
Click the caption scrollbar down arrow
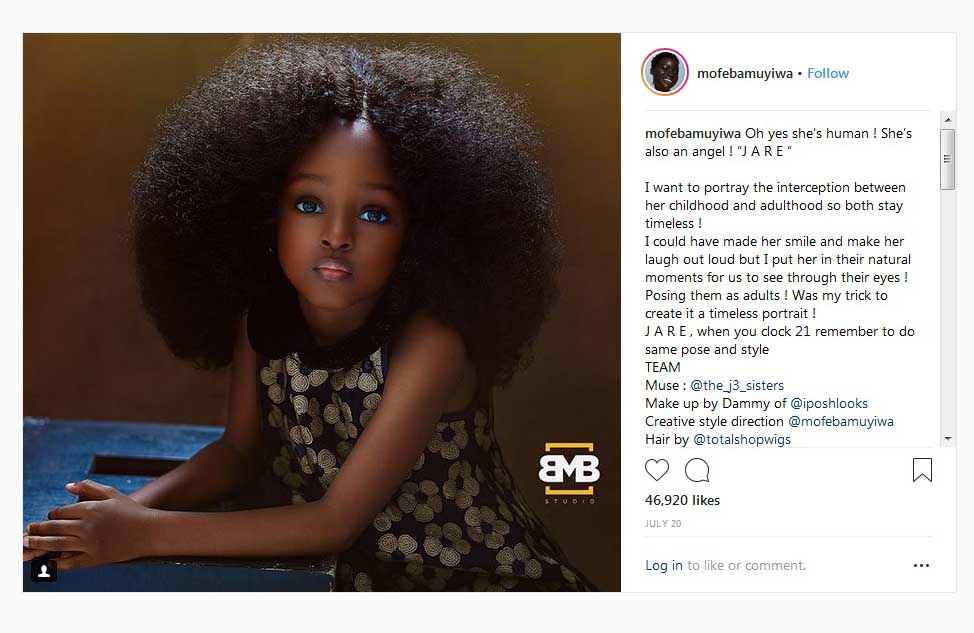(947, 439)
